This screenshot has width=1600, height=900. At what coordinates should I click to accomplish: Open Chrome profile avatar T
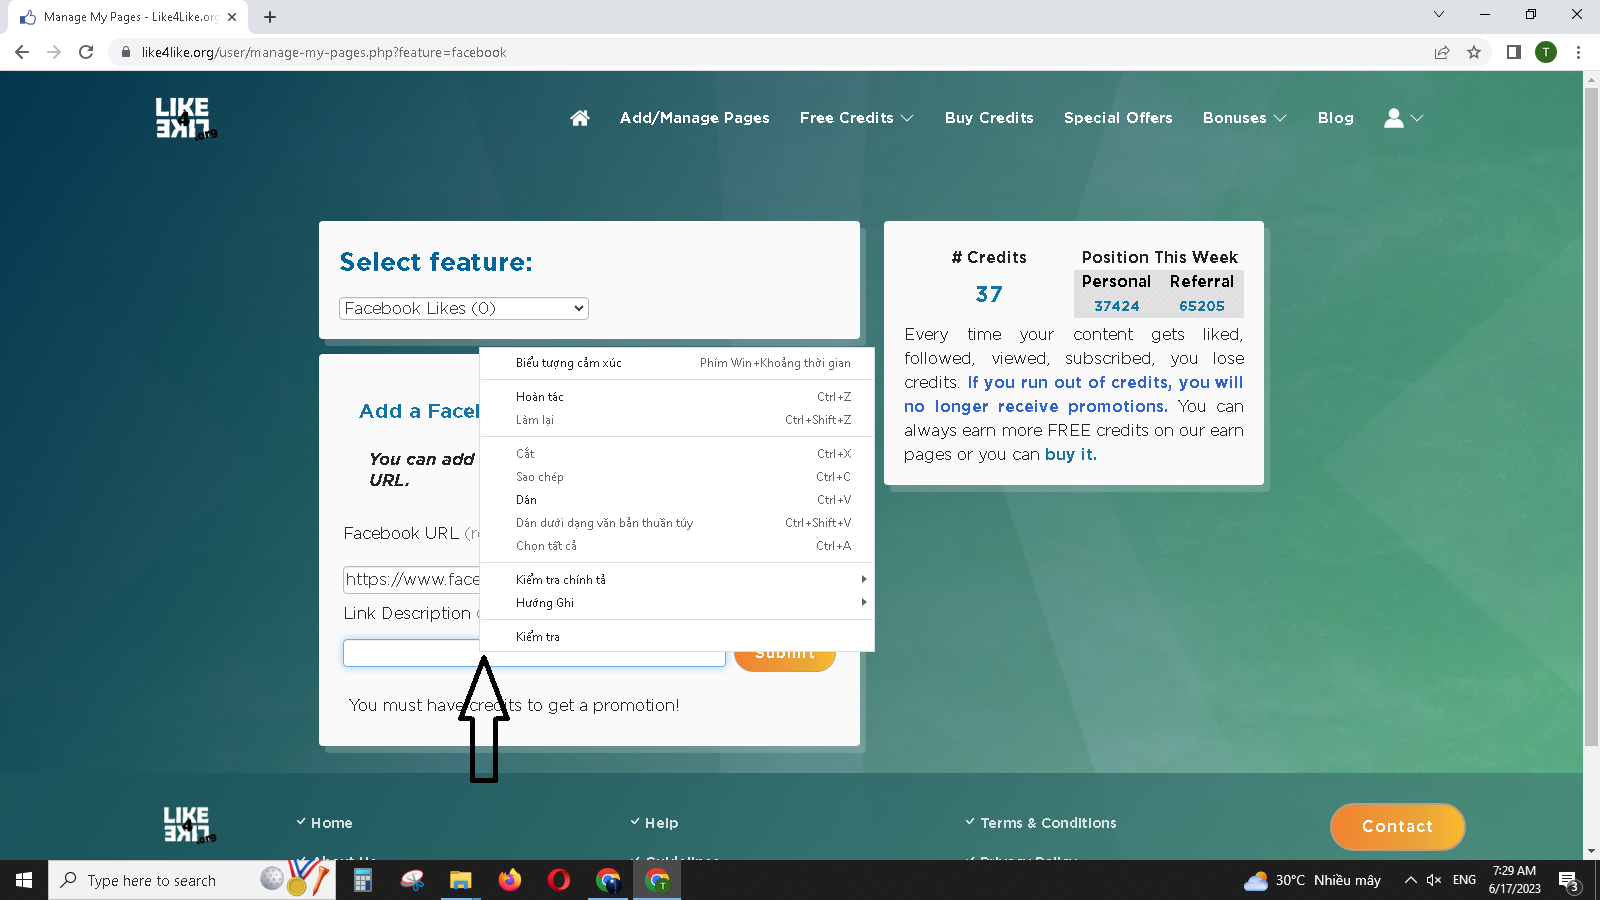(x=1546, y=52)
